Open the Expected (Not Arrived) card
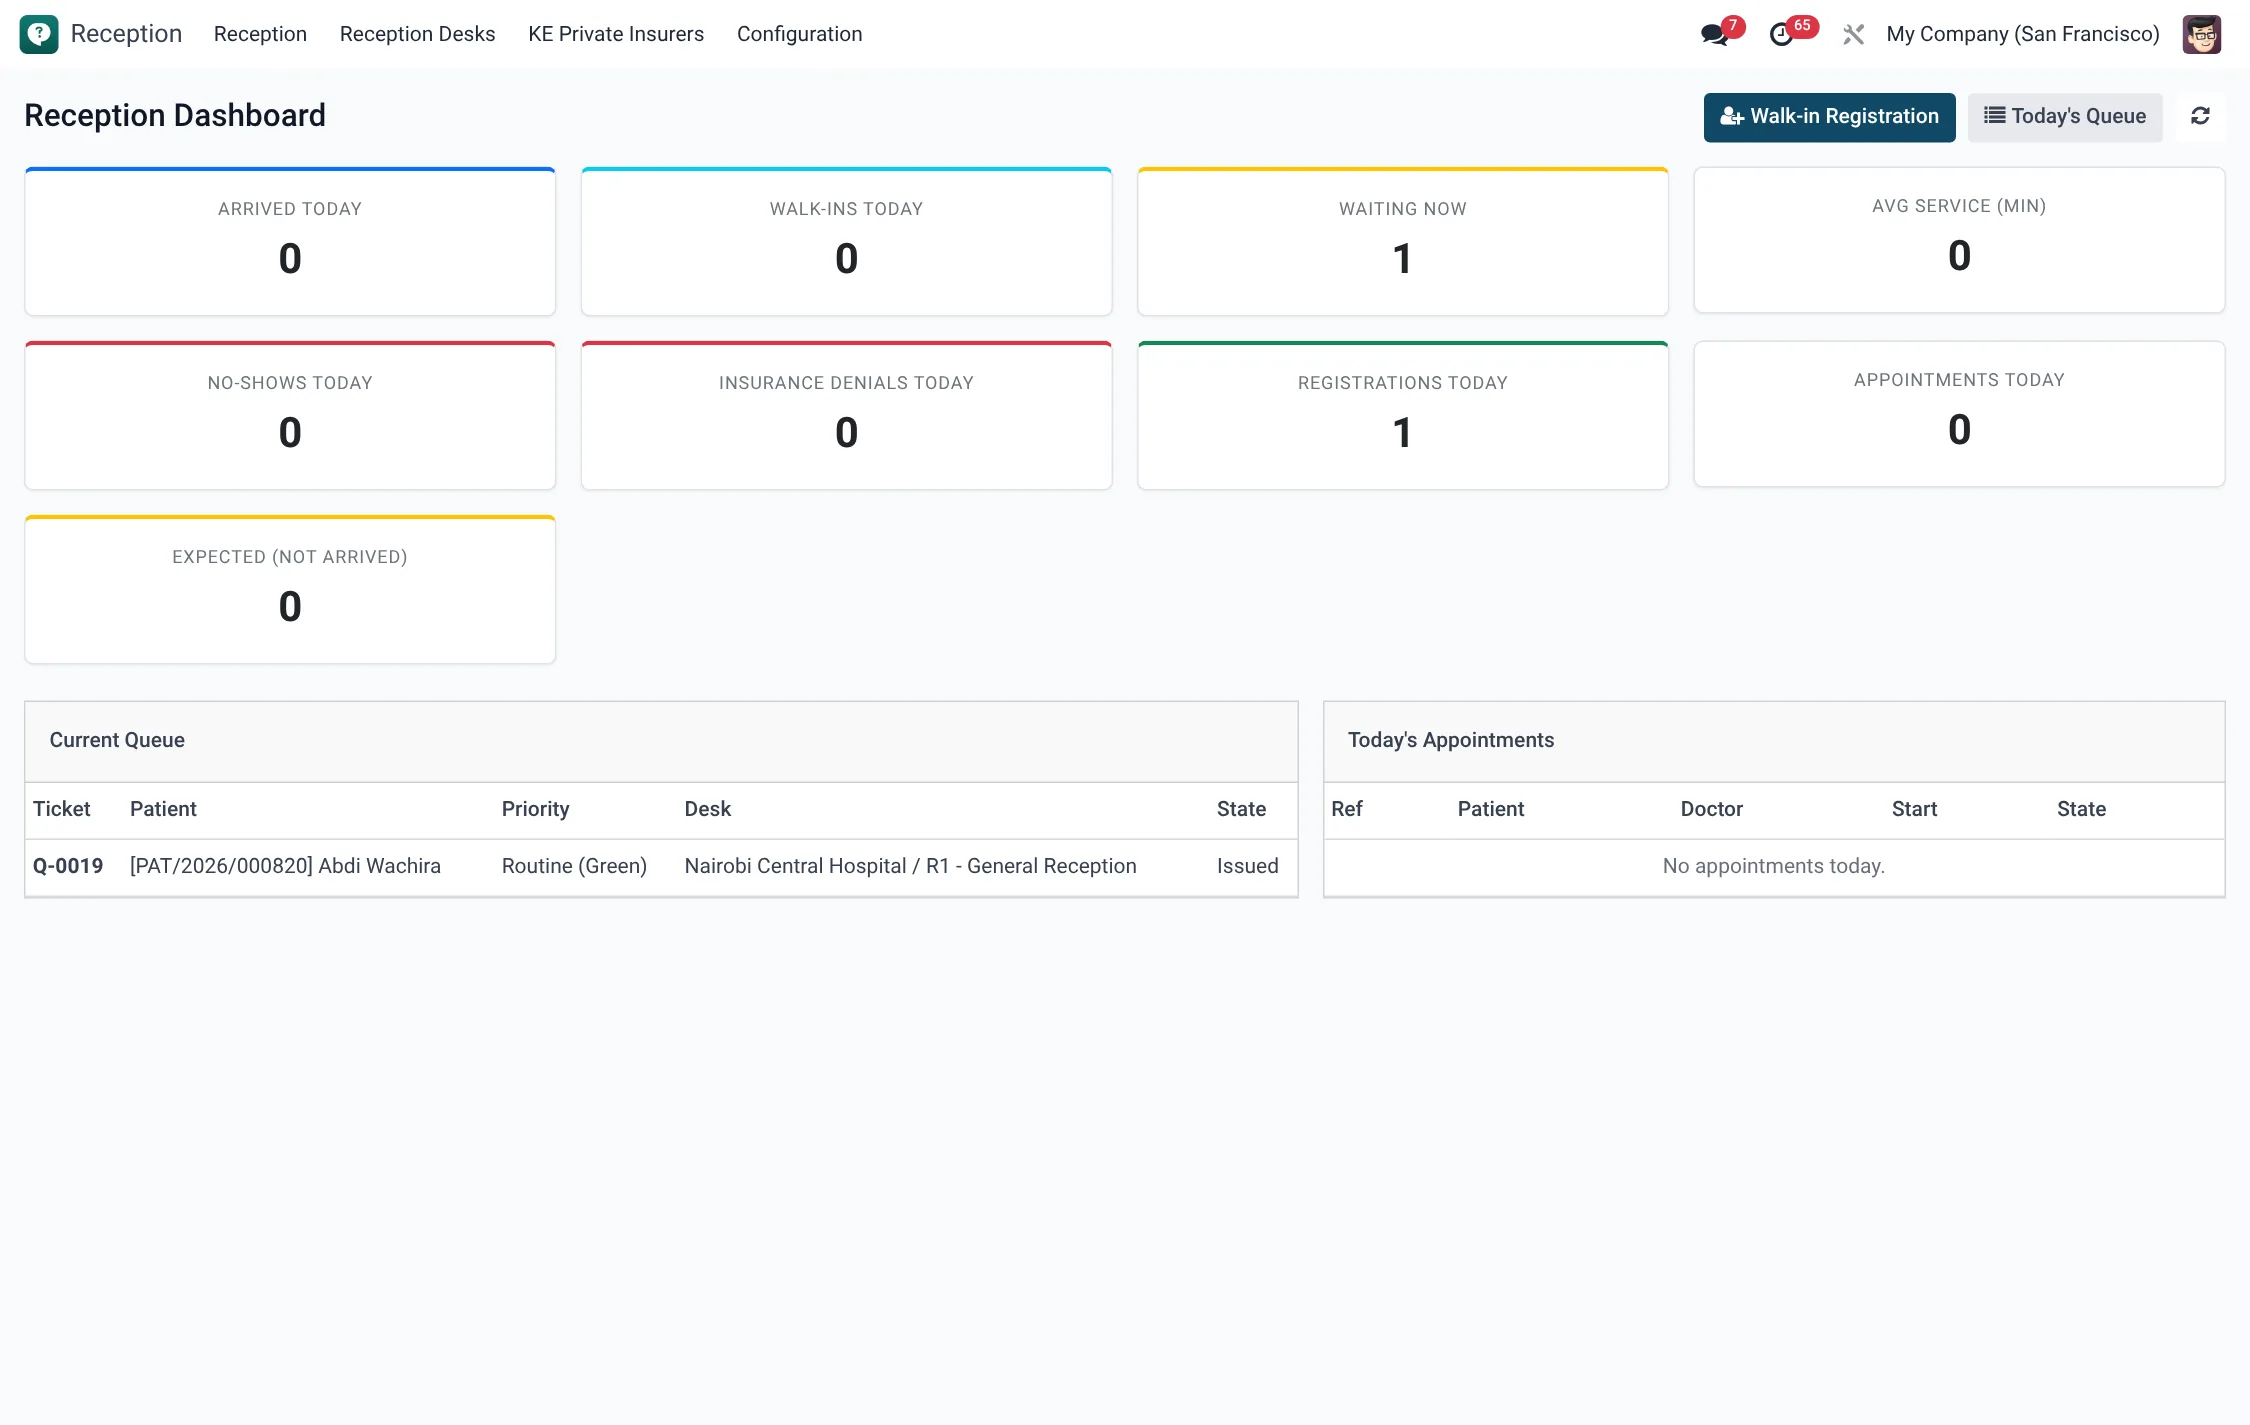This screenshot has width=2250, height=1425. pyautogui.click(x=290, y=589)
